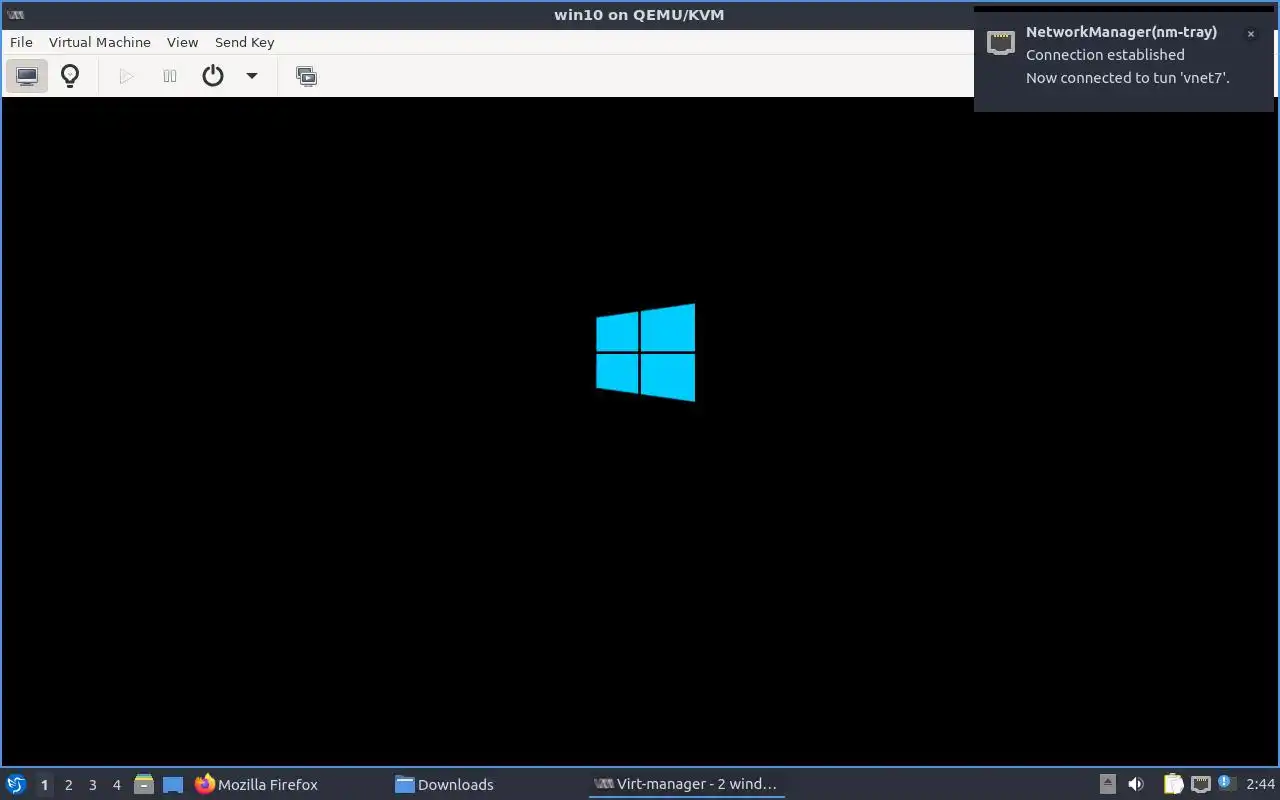The width and height of the screenshot is (1280, 800).
Task: Click the update notifier tray icon
Action: (1226, 783)
